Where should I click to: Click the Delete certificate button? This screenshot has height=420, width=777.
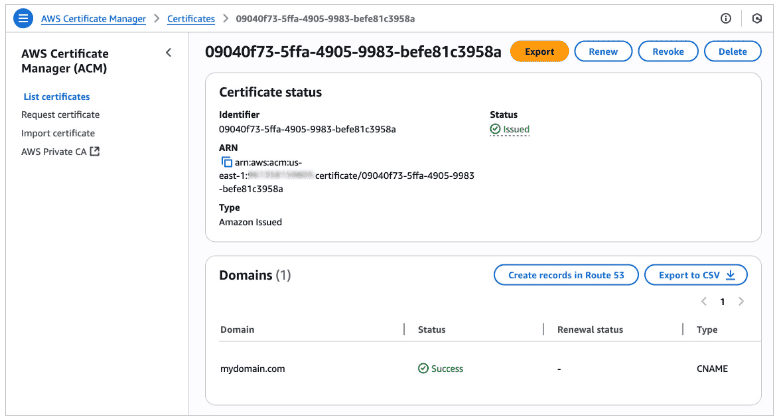pos(732,52)
